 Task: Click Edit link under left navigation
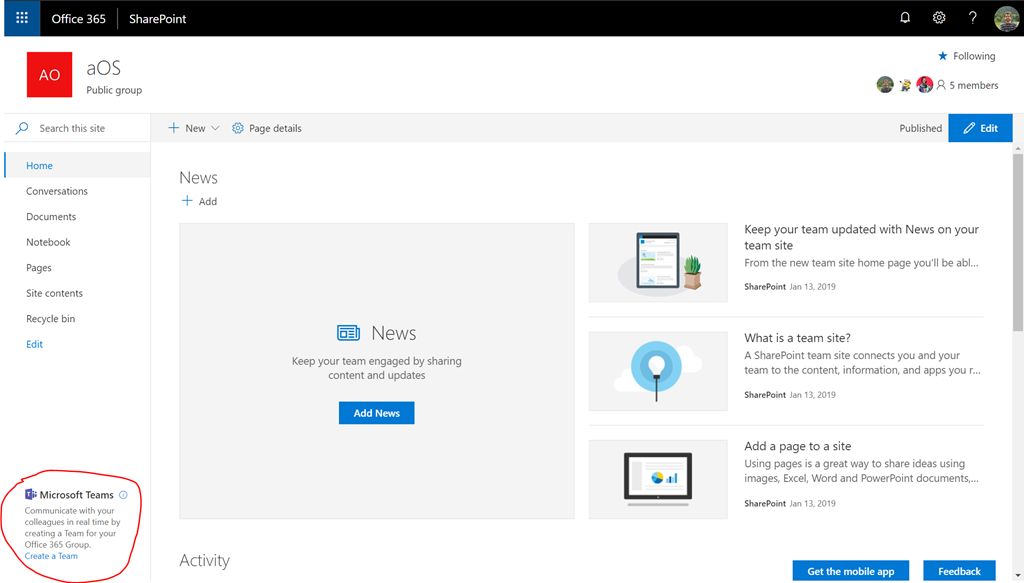(34, 344)
